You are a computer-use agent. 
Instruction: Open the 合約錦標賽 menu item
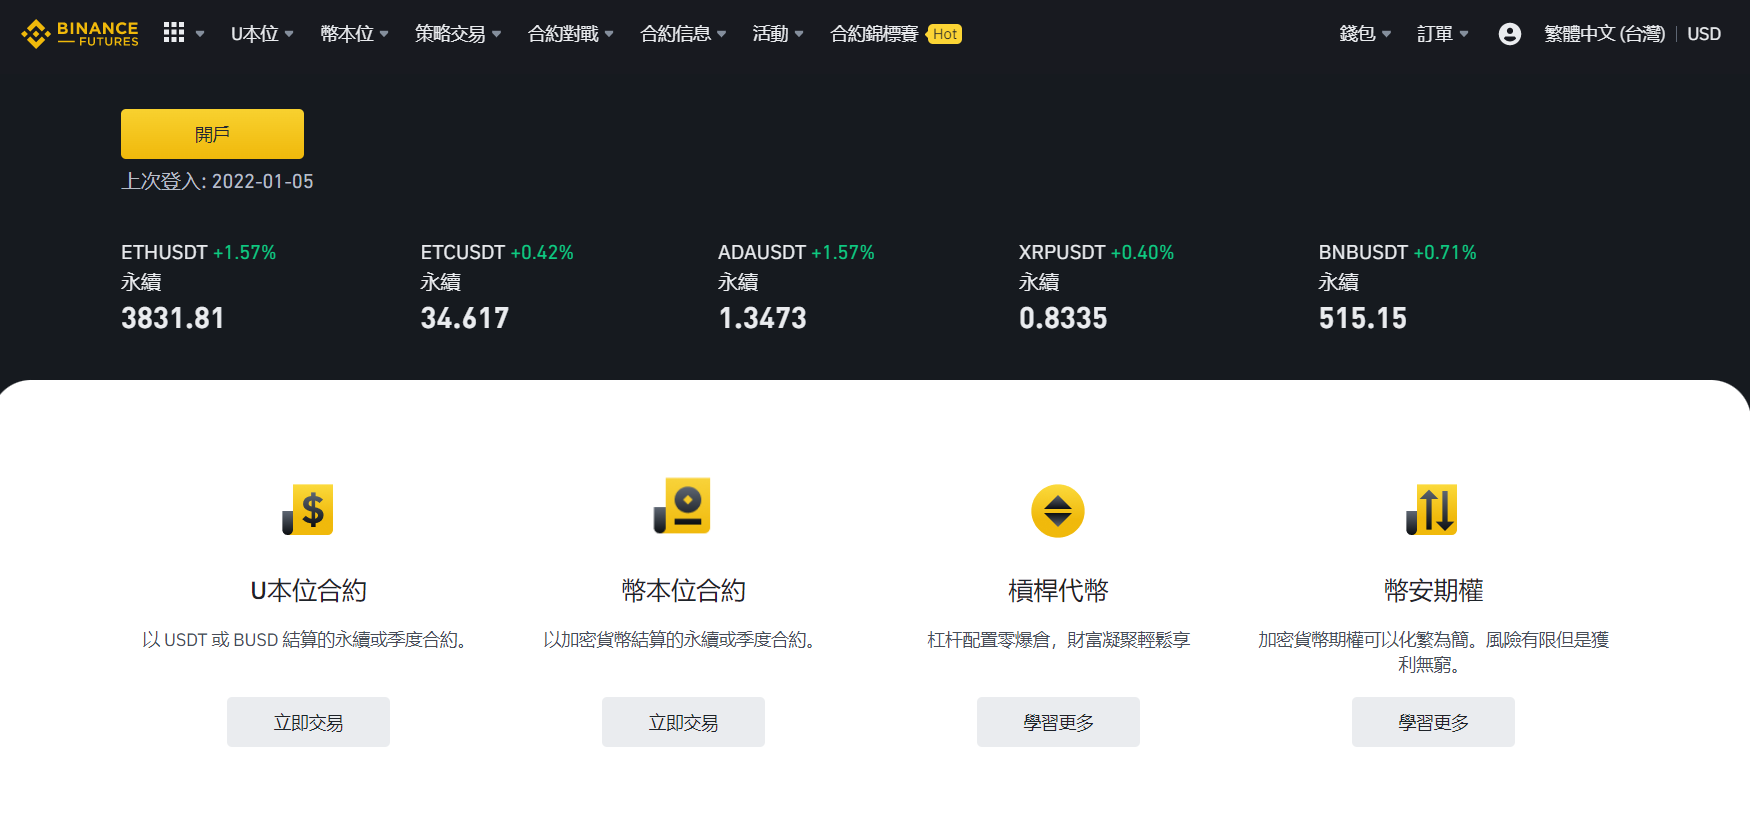pyautogui.click(x=874, y=34)
